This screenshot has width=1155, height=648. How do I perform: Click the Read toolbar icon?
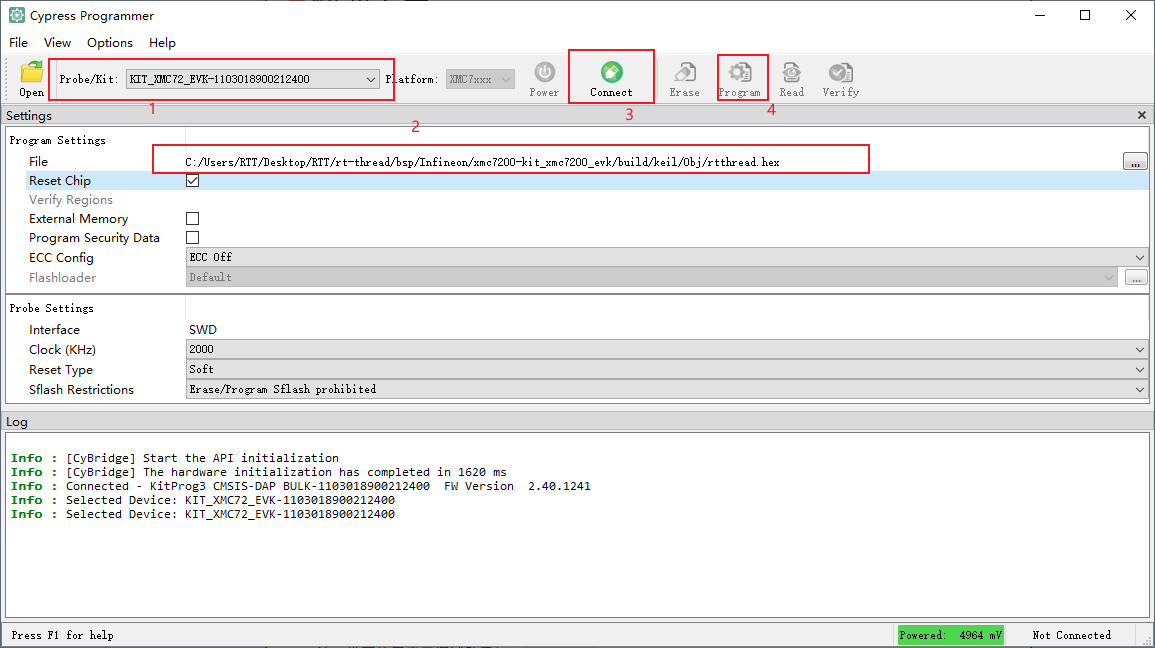[x=791, y=73]
